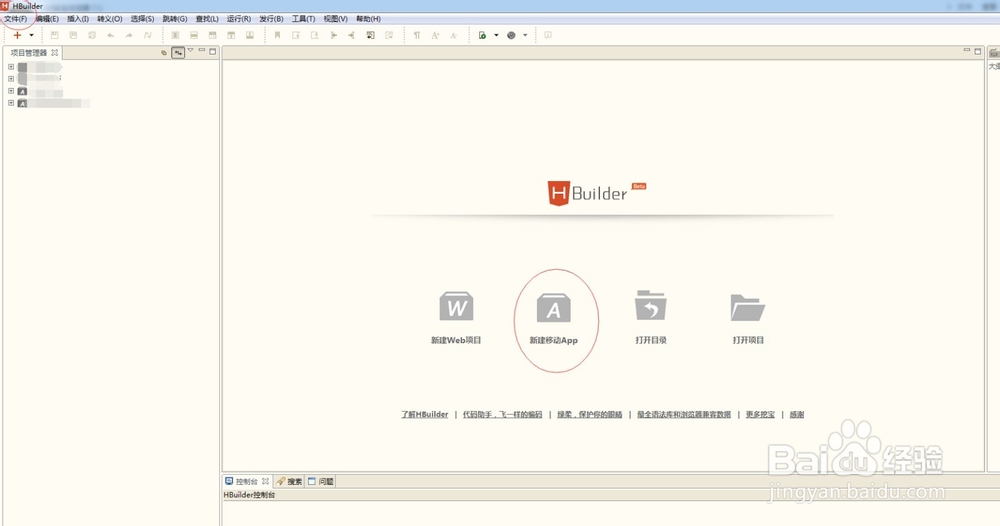Click the 新建移动App A folder icon
The width and height of the screenshot is (1000, 526).
pyautogui.click(x=554, y=308)
